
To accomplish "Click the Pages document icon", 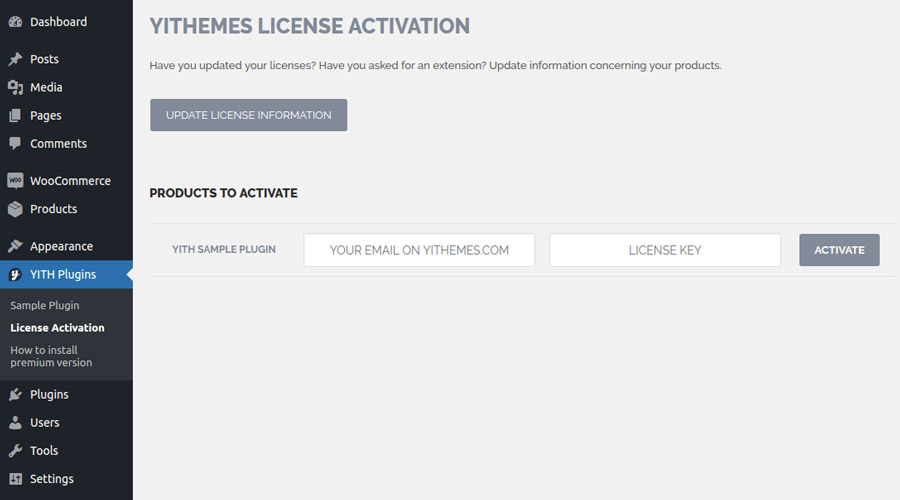I will (x=15, y=115).
